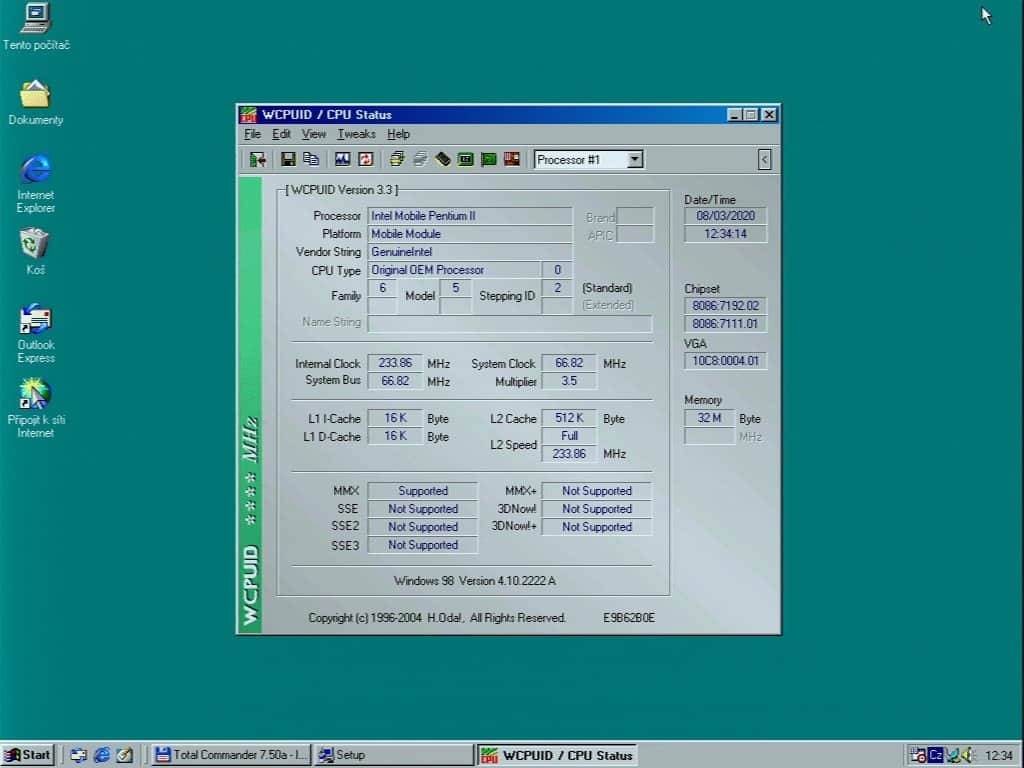Viewport: 1024px width, 768px height.
Task: Click the taskbar clock 12:34
Action: pos(999,756)
